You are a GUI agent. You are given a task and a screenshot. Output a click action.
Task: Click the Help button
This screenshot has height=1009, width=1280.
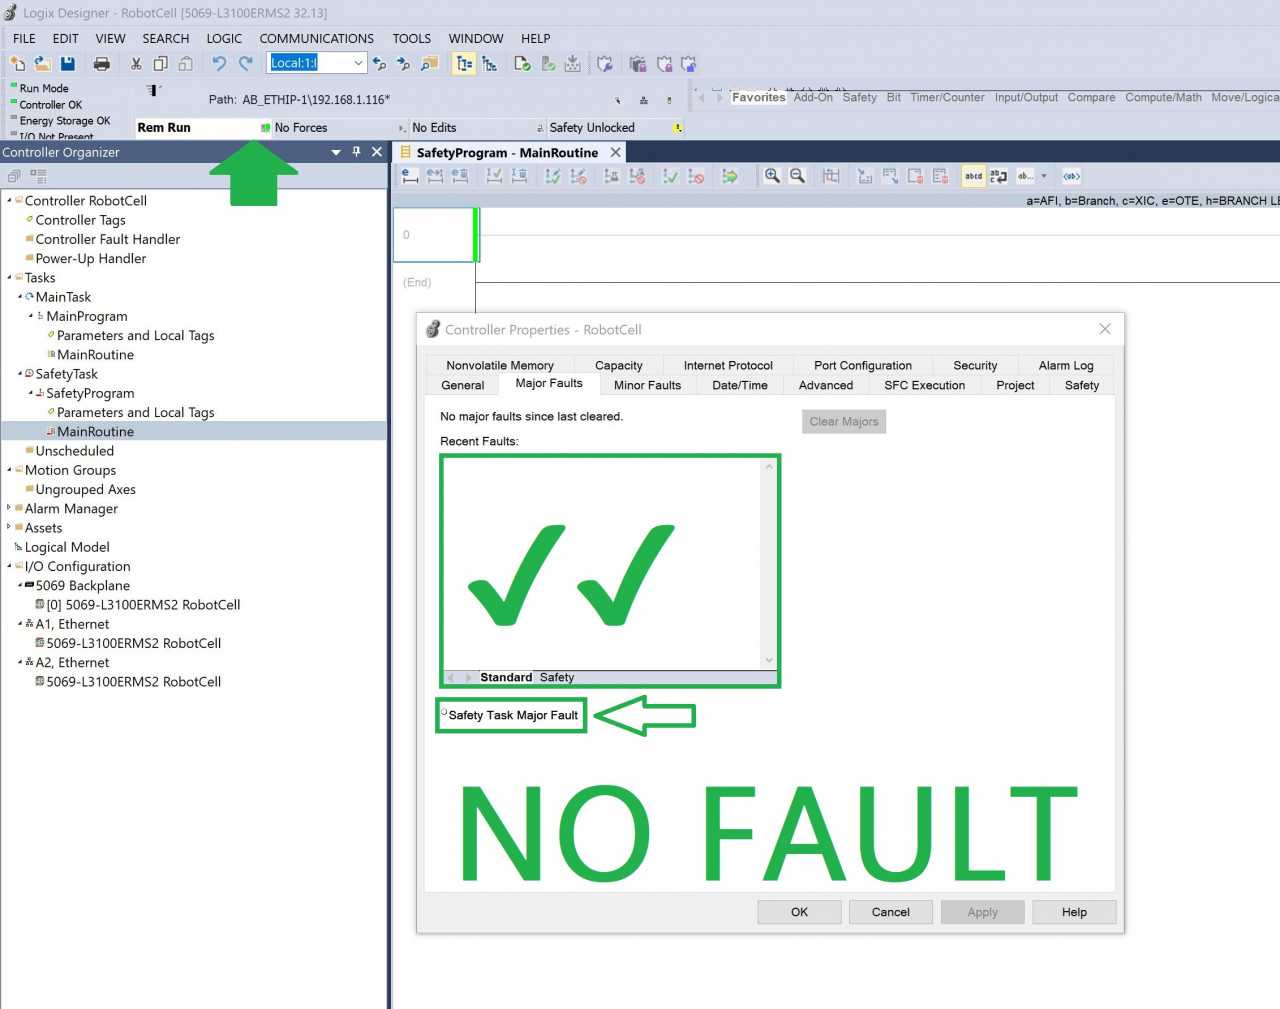point(1074,912)
